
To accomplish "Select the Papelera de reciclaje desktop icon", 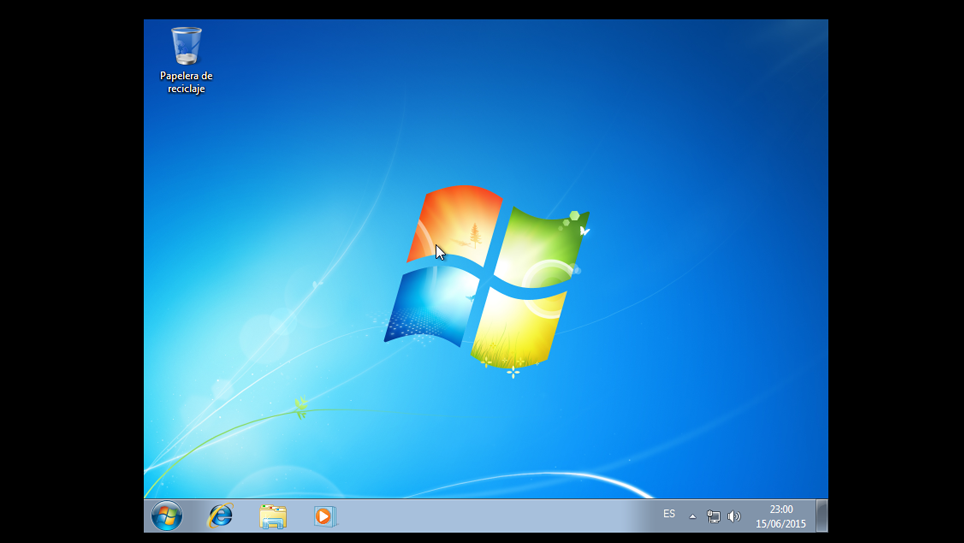I will 186,60.
